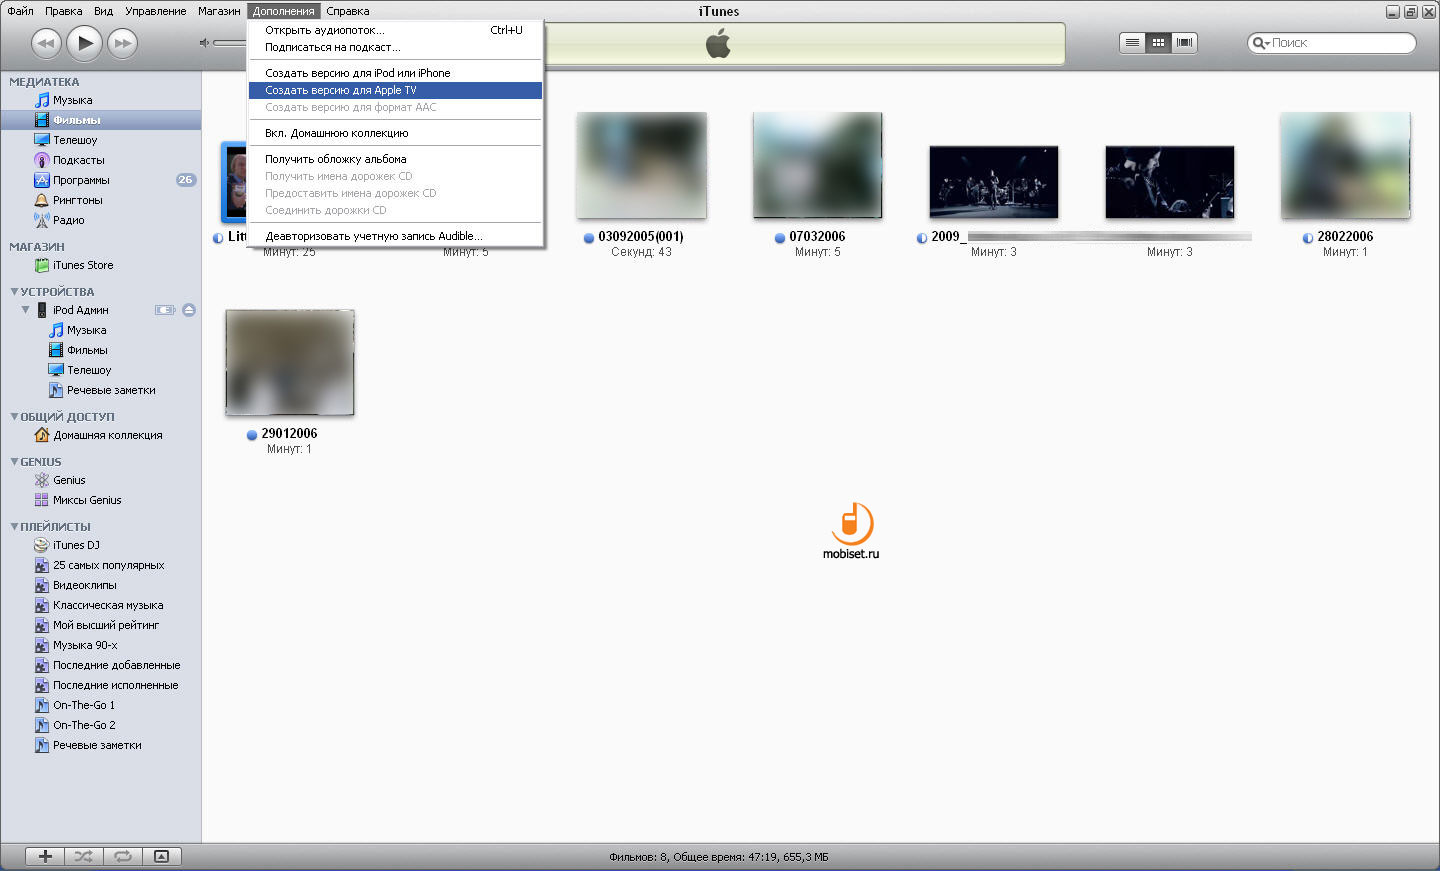1440x871 pixels.
Task: Open 25 самых популярных playlist
Action: point(108,565)
